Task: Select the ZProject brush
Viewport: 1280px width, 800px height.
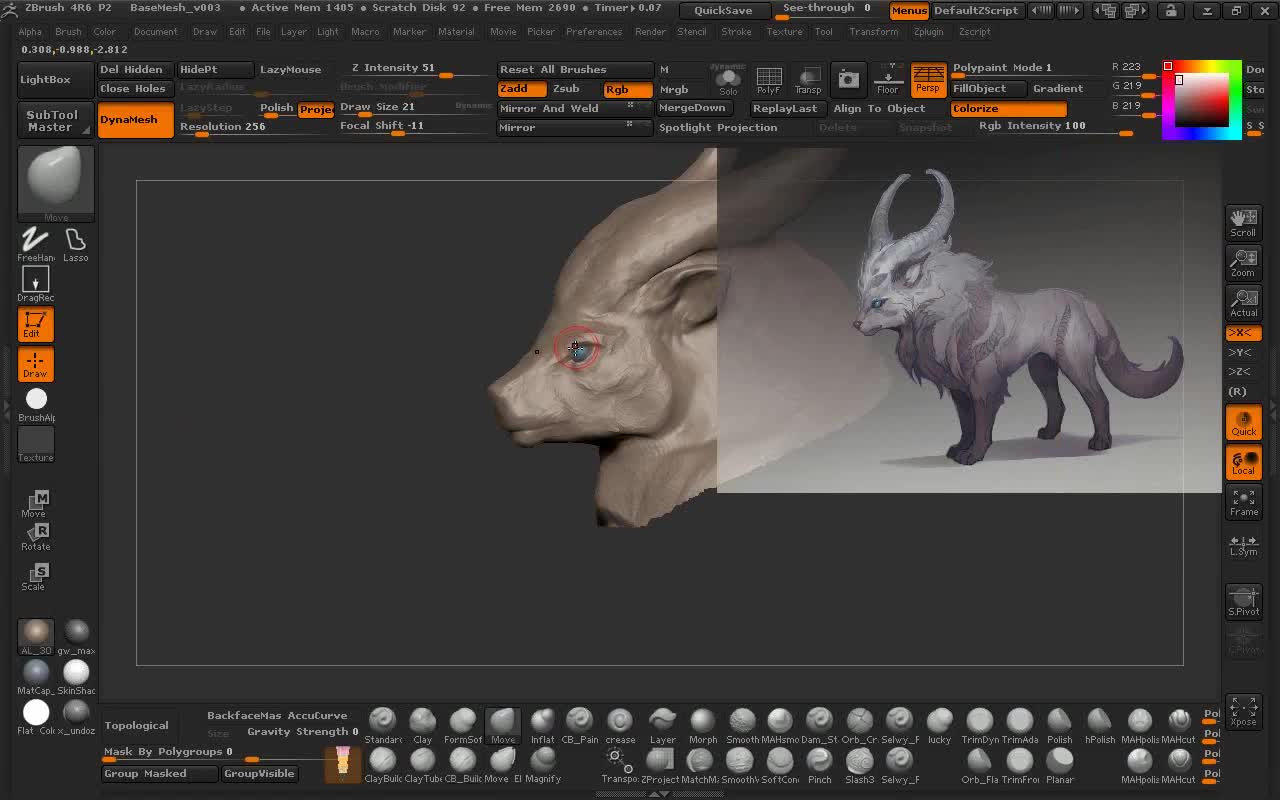Action: click(x=660, y=765)
